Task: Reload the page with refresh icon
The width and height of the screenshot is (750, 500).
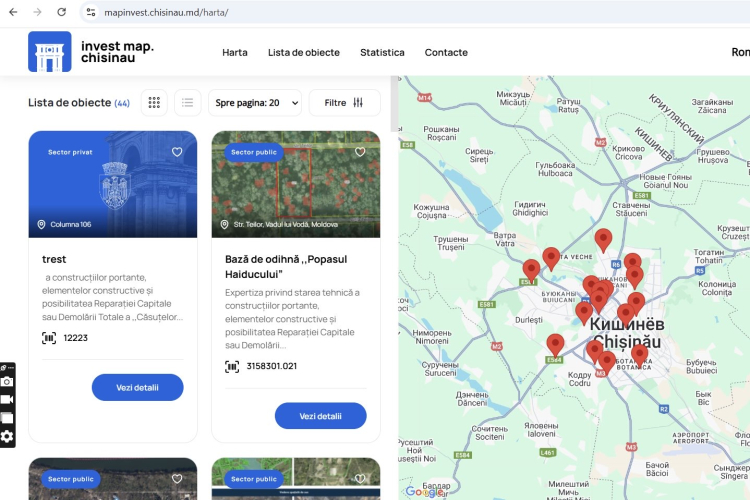Action: [61, 12]
